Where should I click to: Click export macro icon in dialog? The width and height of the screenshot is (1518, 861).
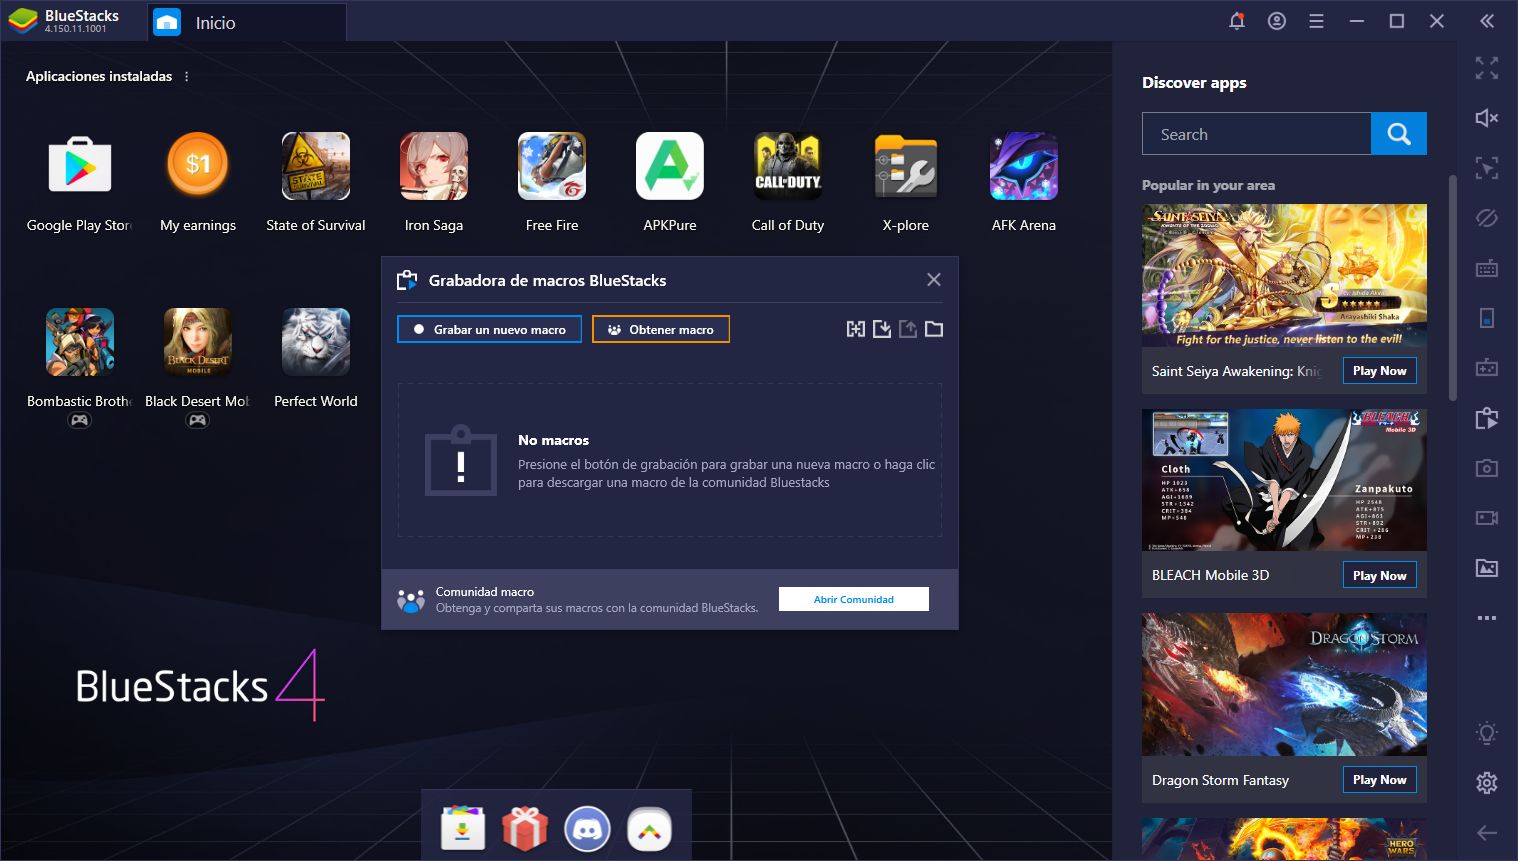point(908,329)
